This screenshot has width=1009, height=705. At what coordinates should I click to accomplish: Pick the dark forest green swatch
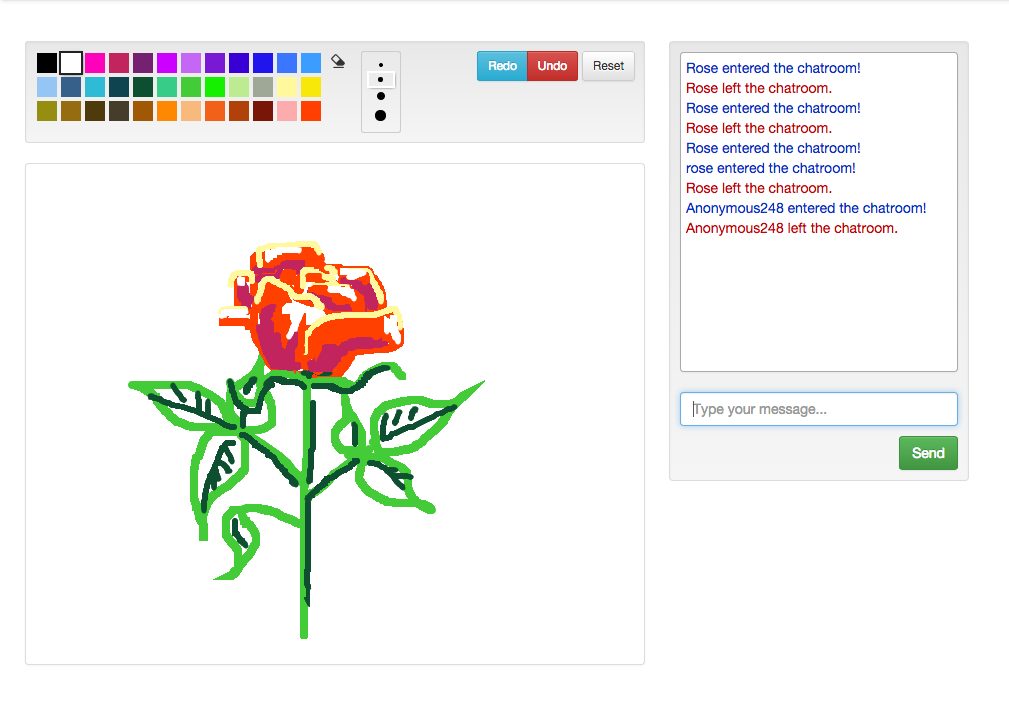(143, 87)
